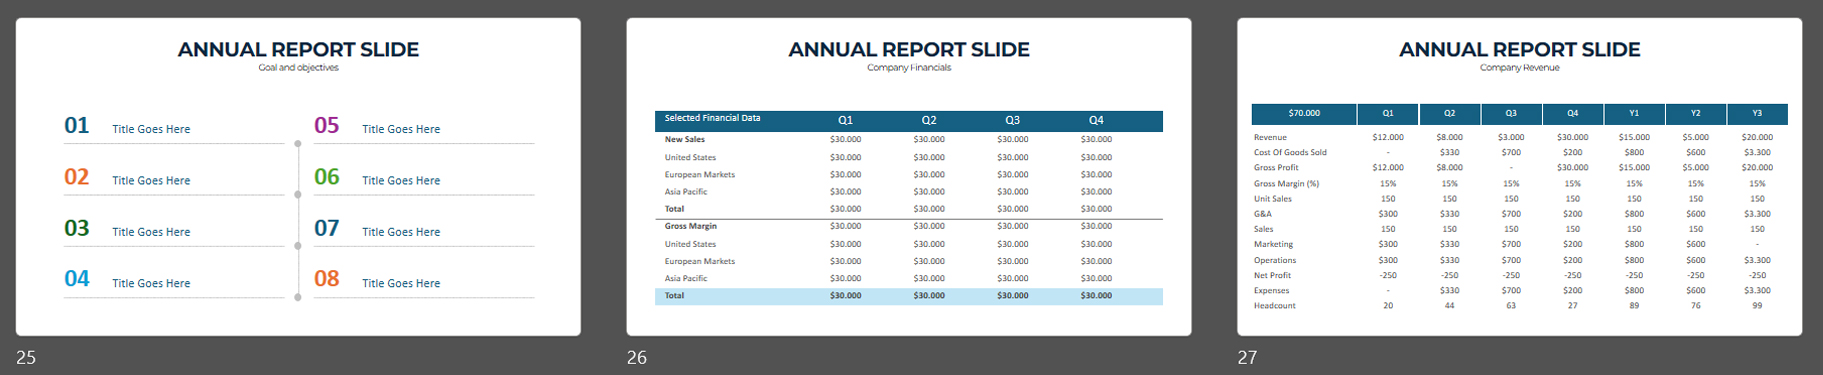Select slide 25 thumbnail
This screenshot has width=1823, height=375.
pos(298,177)
